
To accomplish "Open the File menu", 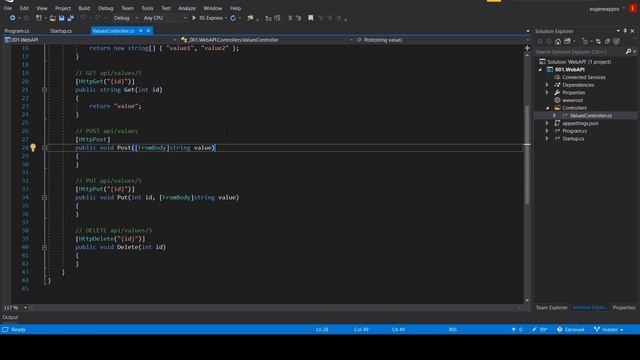I will coord(8,8).
